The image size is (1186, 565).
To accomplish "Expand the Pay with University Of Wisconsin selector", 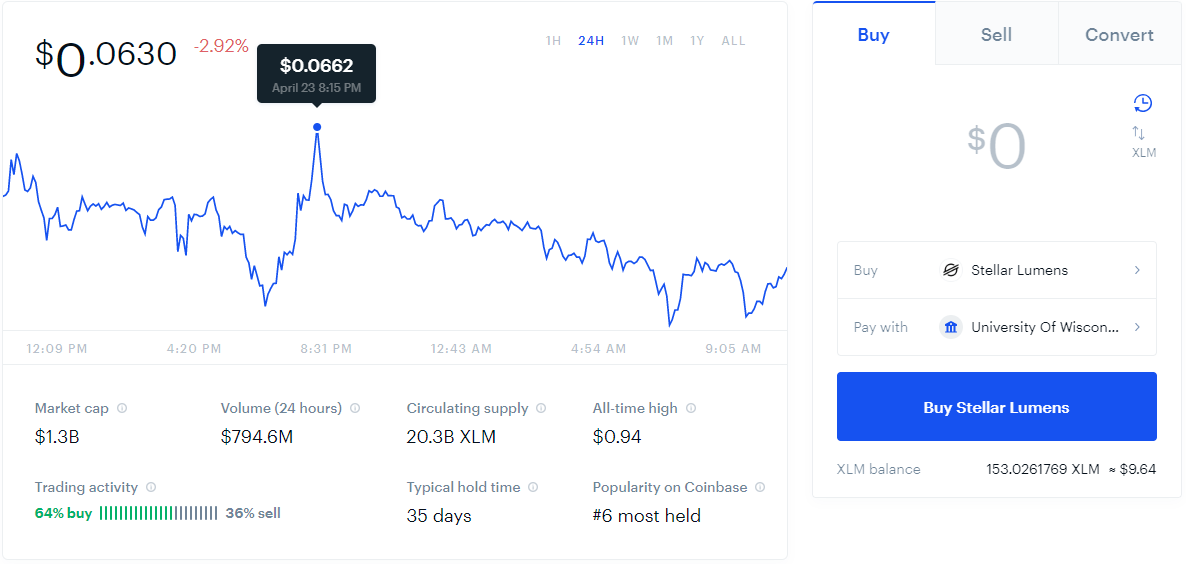I will 996,328.
